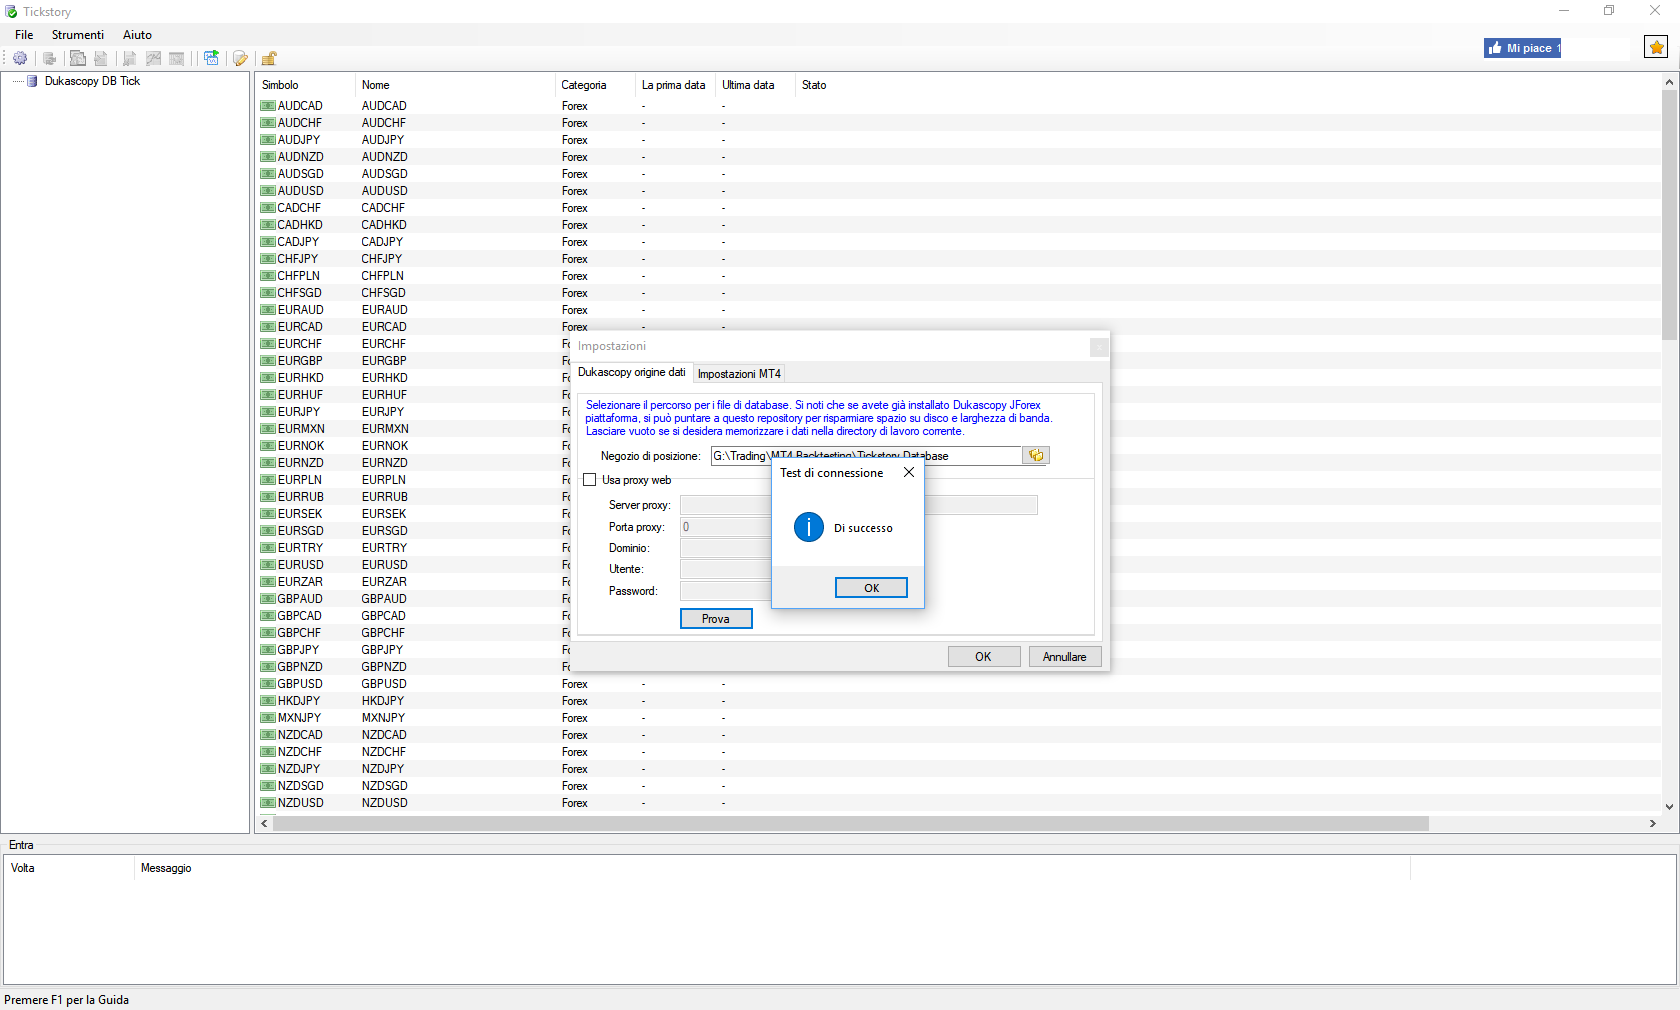Click Annullare in the Impostazioni dialog
This screenshot has height=1010, width=1680.
[1064, 657]
